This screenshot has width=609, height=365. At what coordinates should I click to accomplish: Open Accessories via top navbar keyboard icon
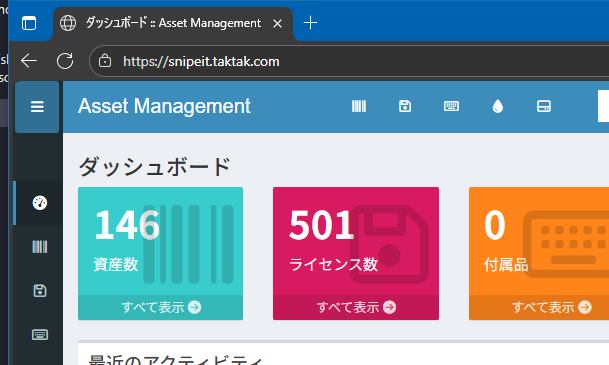451,106
